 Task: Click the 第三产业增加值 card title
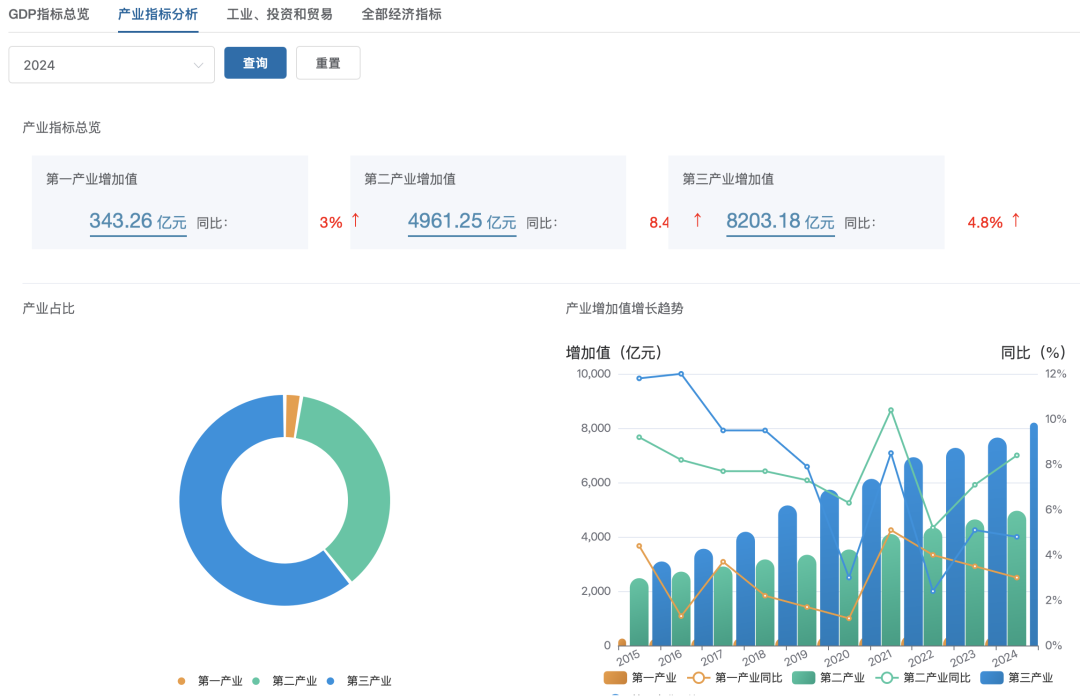click(728, 179)
